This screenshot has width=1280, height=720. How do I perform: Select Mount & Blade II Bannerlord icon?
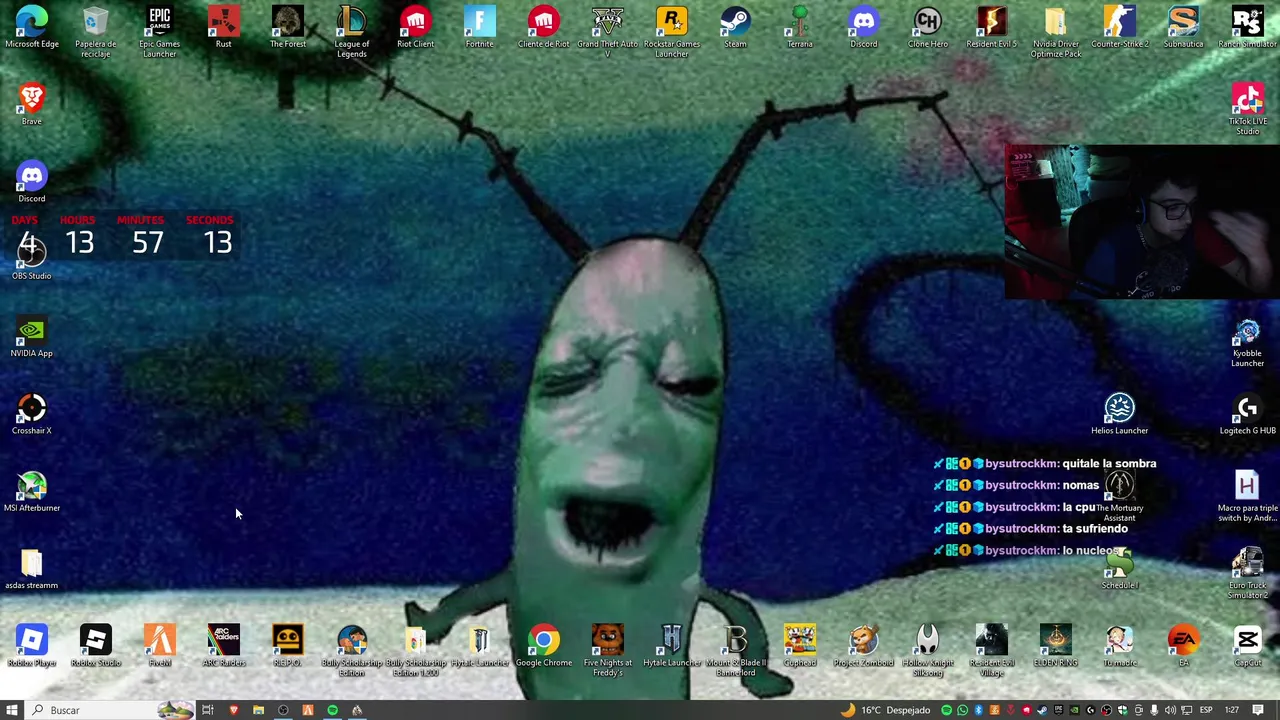(735, 650)
